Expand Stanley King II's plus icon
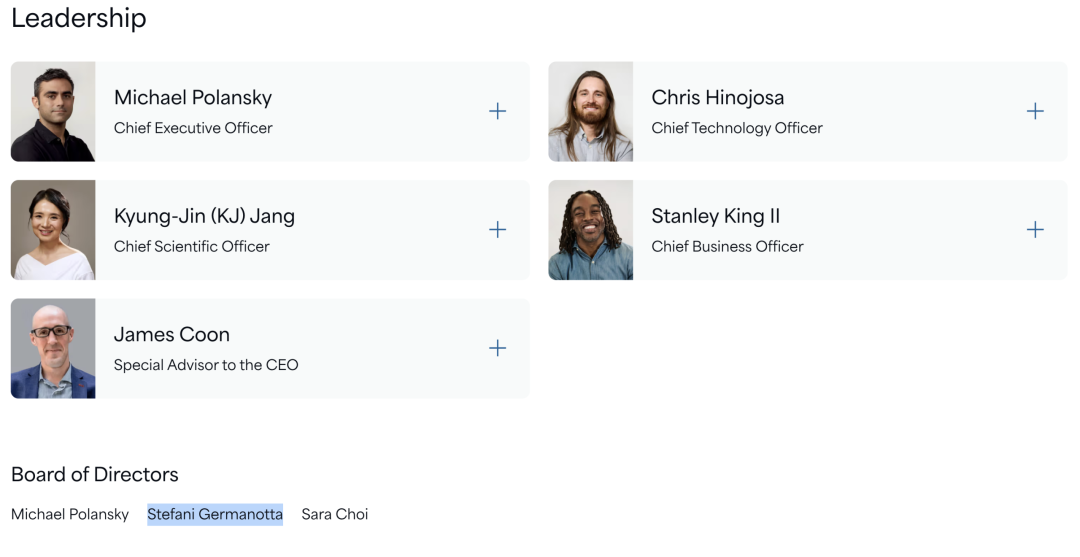The image size is (1080, 557). tap(1035, 230)
